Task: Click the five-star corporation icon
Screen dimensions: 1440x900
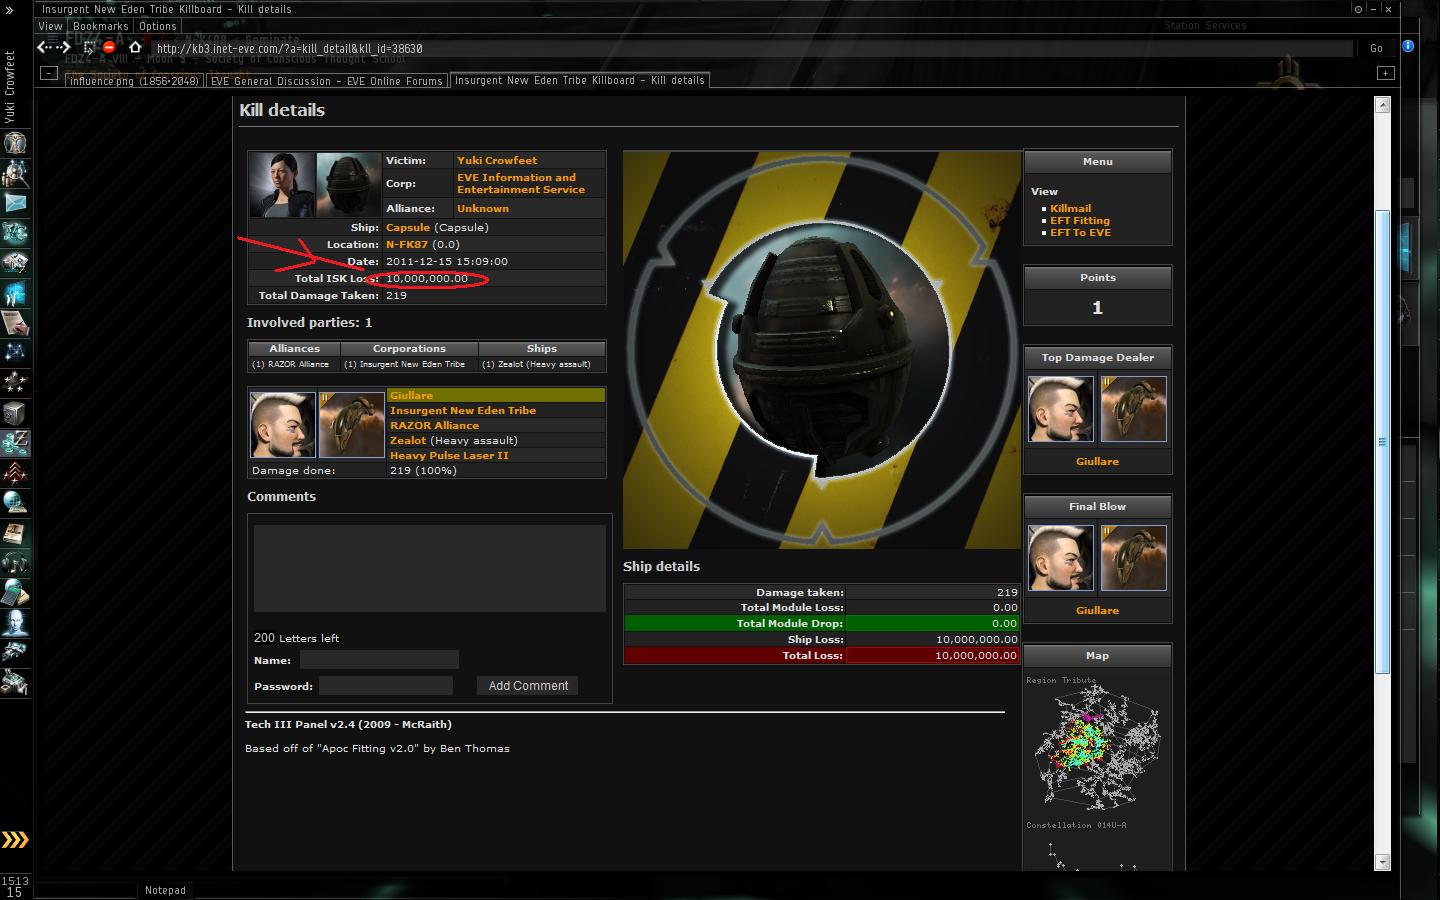Action: [x=15, y=382]
